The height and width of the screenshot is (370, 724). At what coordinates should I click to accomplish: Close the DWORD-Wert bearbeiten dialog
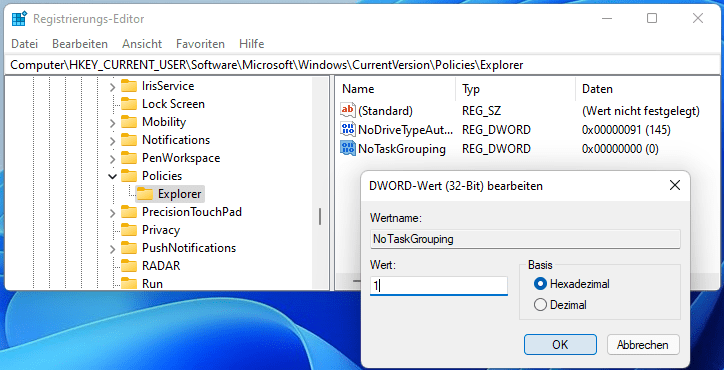675,186
